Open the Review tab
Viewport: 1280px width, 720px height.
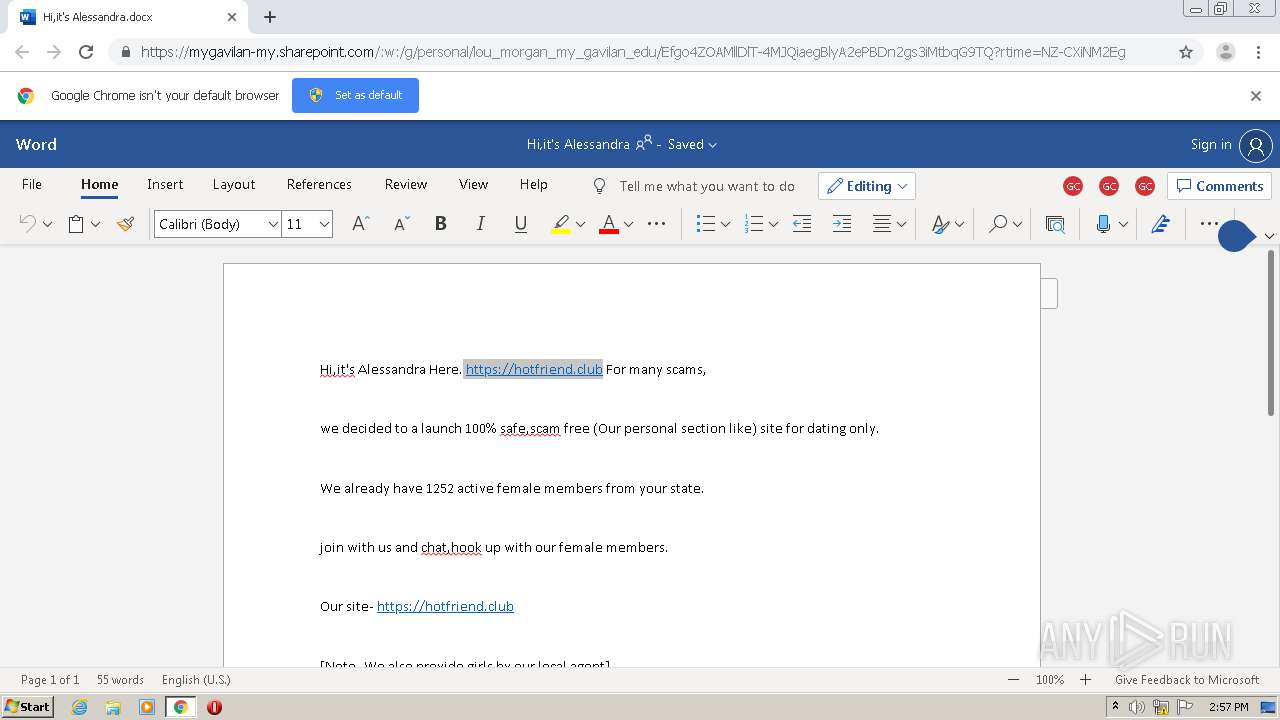click(x=406, y=184)
